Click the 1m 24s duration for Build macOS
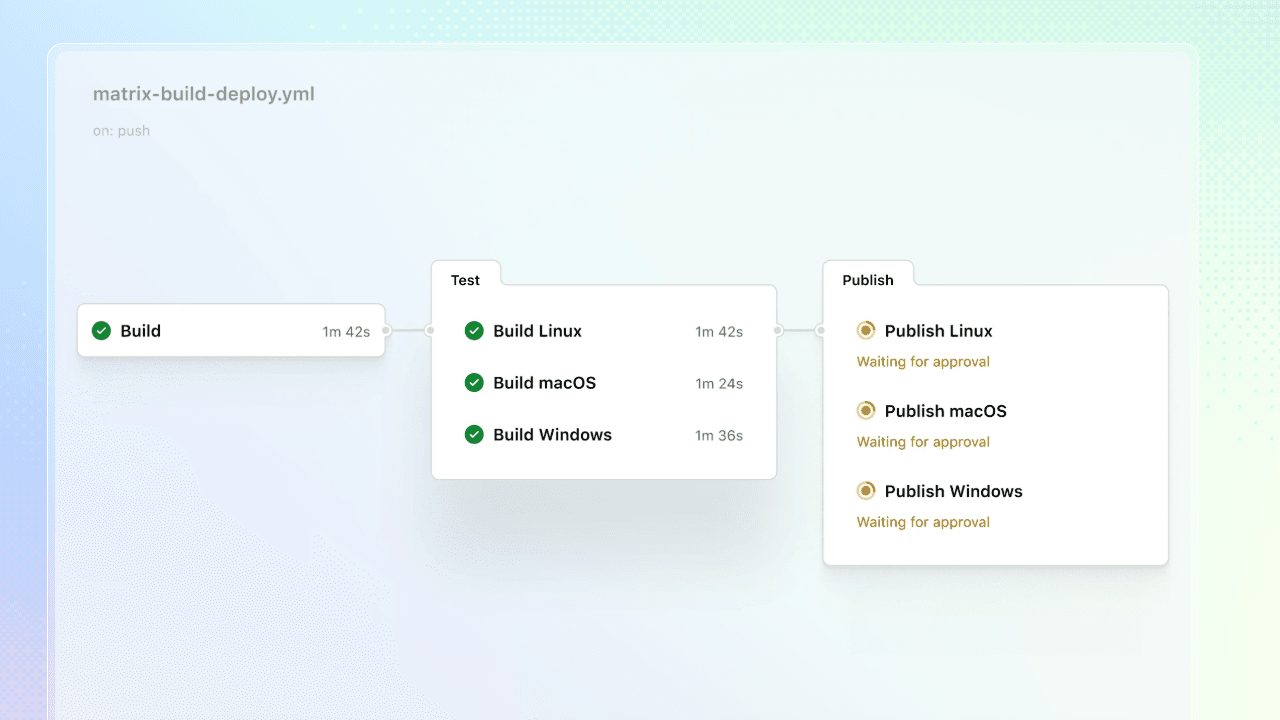This screenshot has width=1280, height=720. 719,384
